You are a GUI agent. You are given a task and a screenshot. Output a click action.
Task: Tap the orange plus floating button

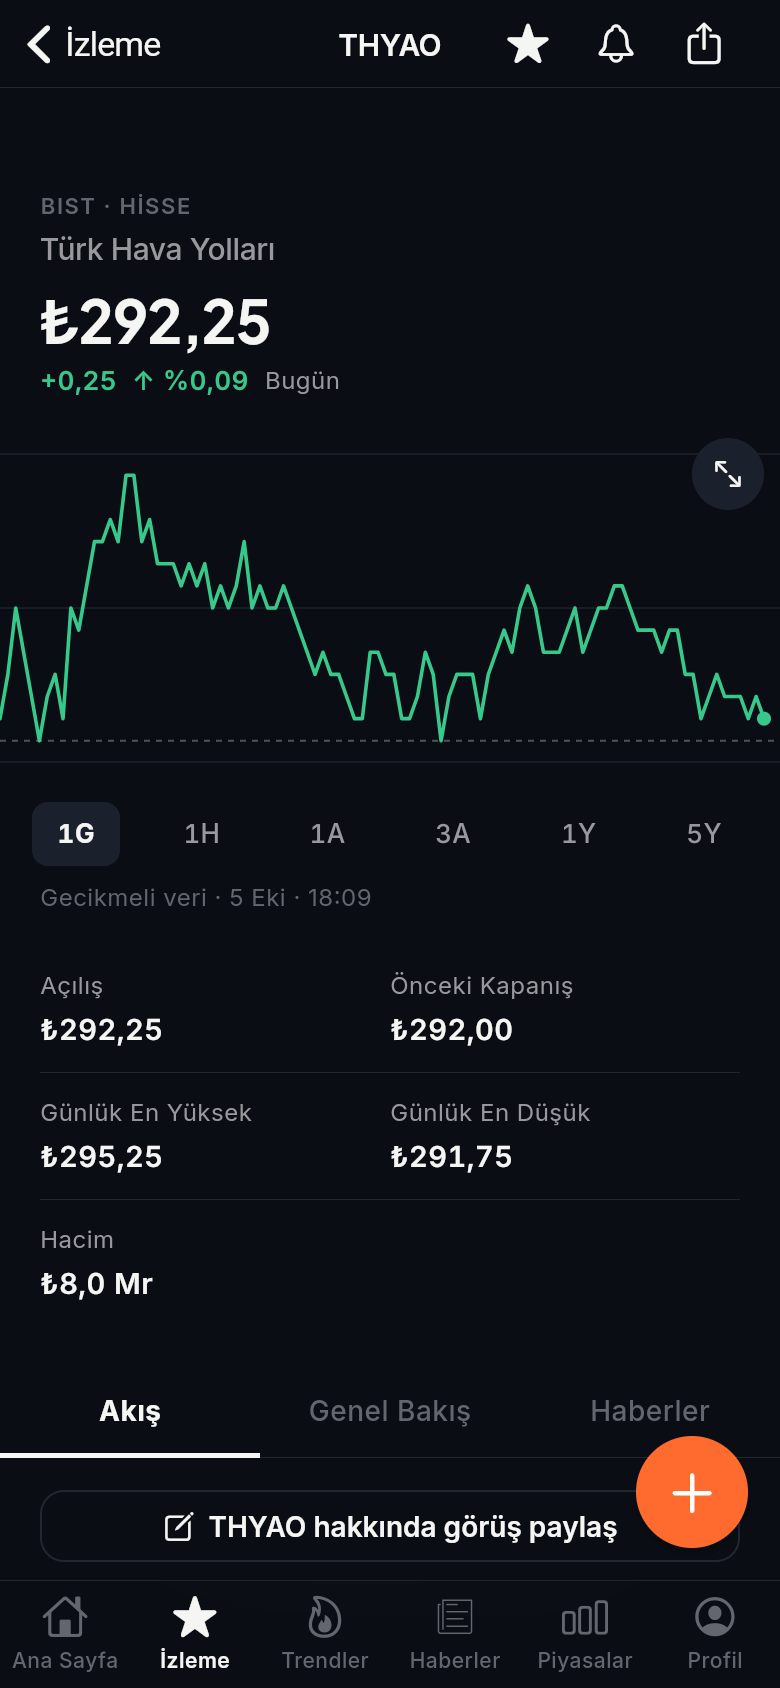(x=692, y=1493)
